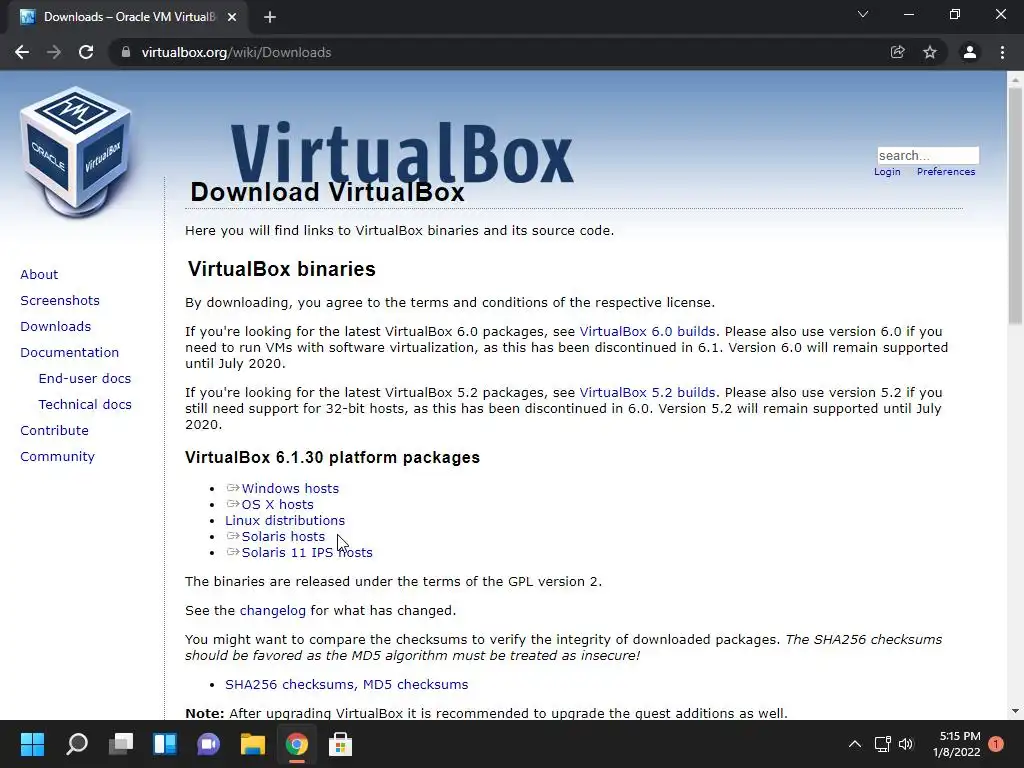
Task: Download the Windows hosts package
Action: click(290, 488)
